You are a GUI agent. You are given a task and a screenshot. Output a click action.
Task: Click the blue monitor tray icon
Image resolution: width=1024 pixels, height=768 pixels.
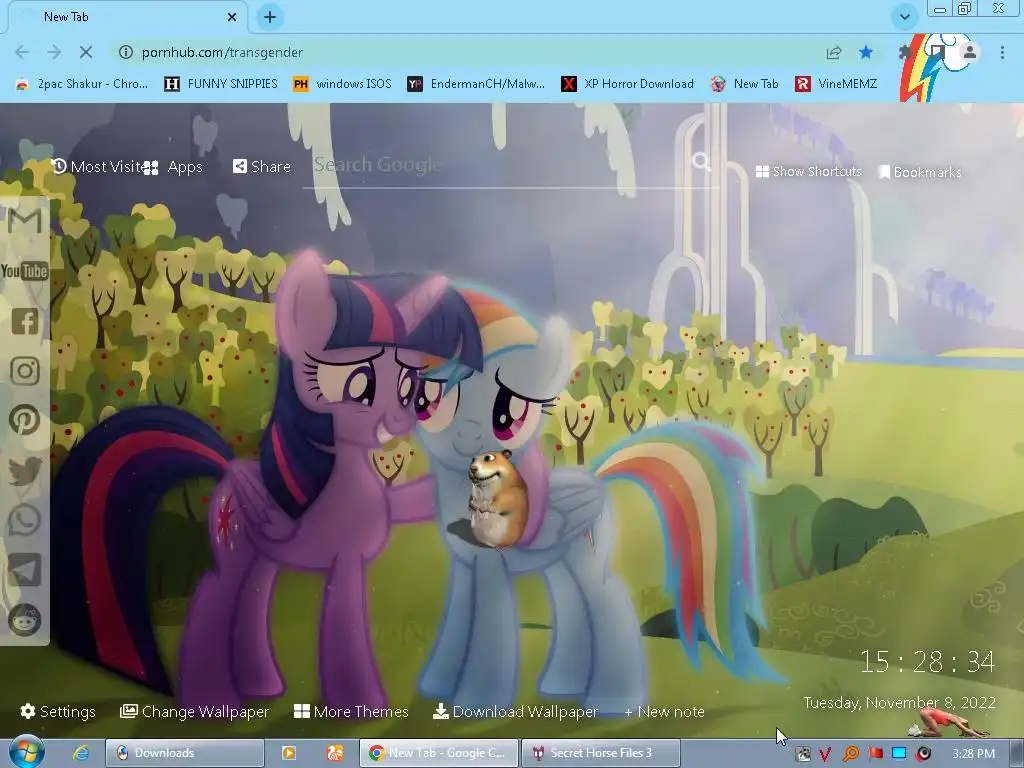pos(899,754)
